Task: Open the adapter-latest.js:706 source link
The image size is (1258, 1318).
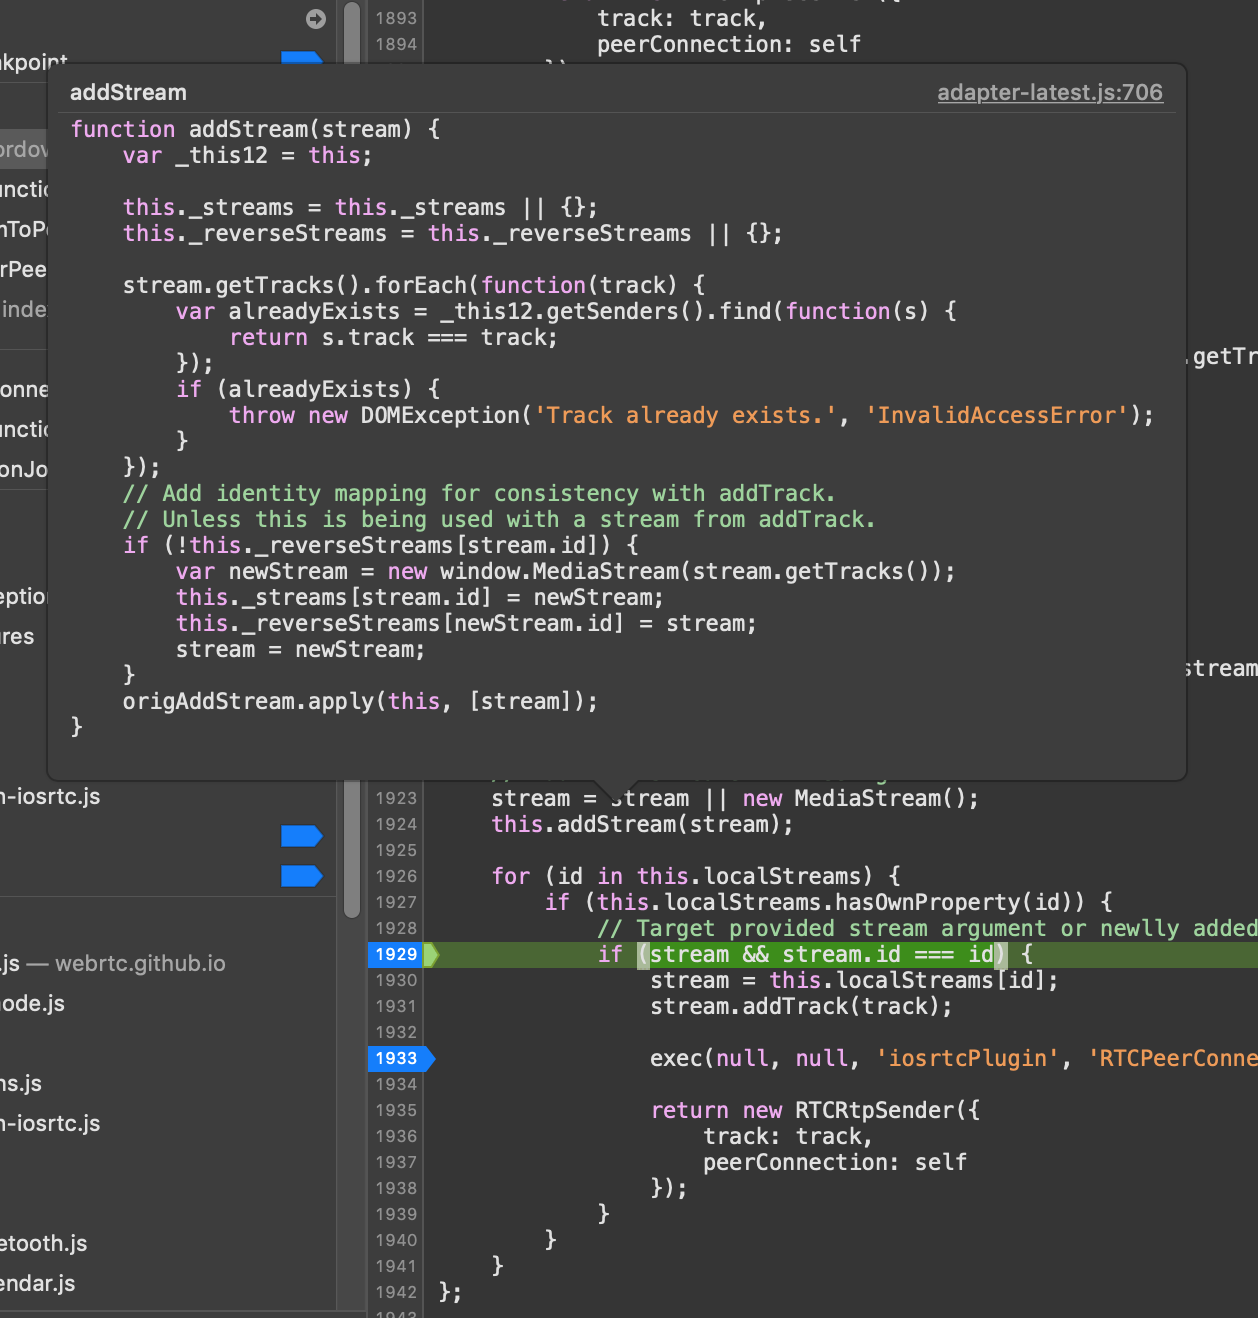Action: click(1050, 93)
